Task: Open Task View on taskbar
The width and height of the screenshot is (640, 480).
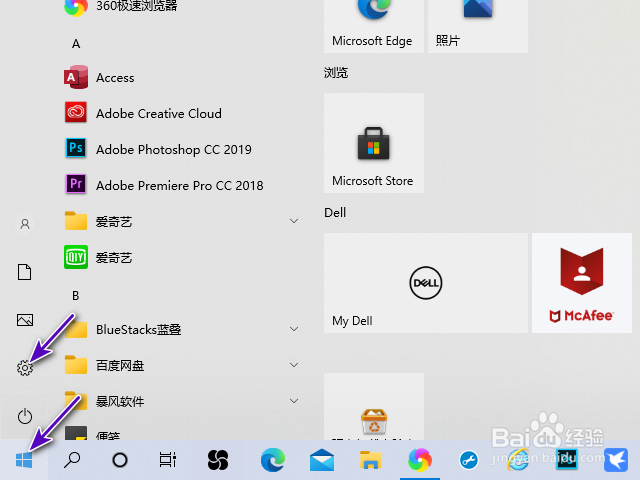Action: [167, 460]
